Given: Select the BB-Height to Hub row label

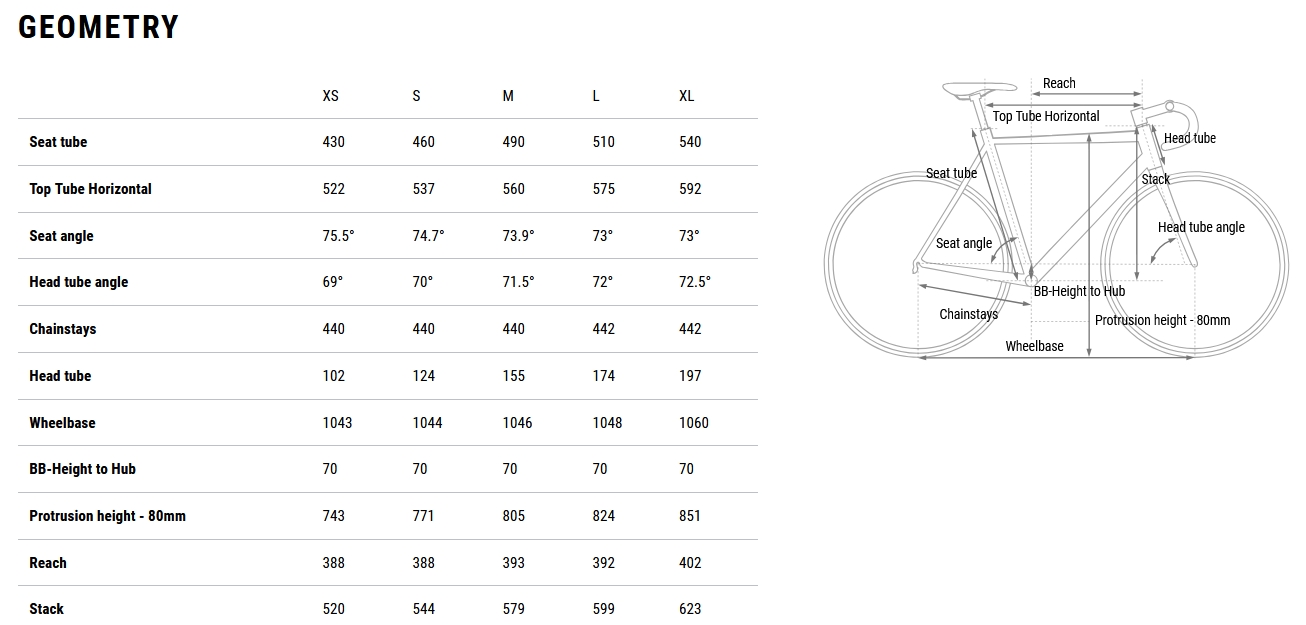Looking at the screenshot, I should pos(82,469).
